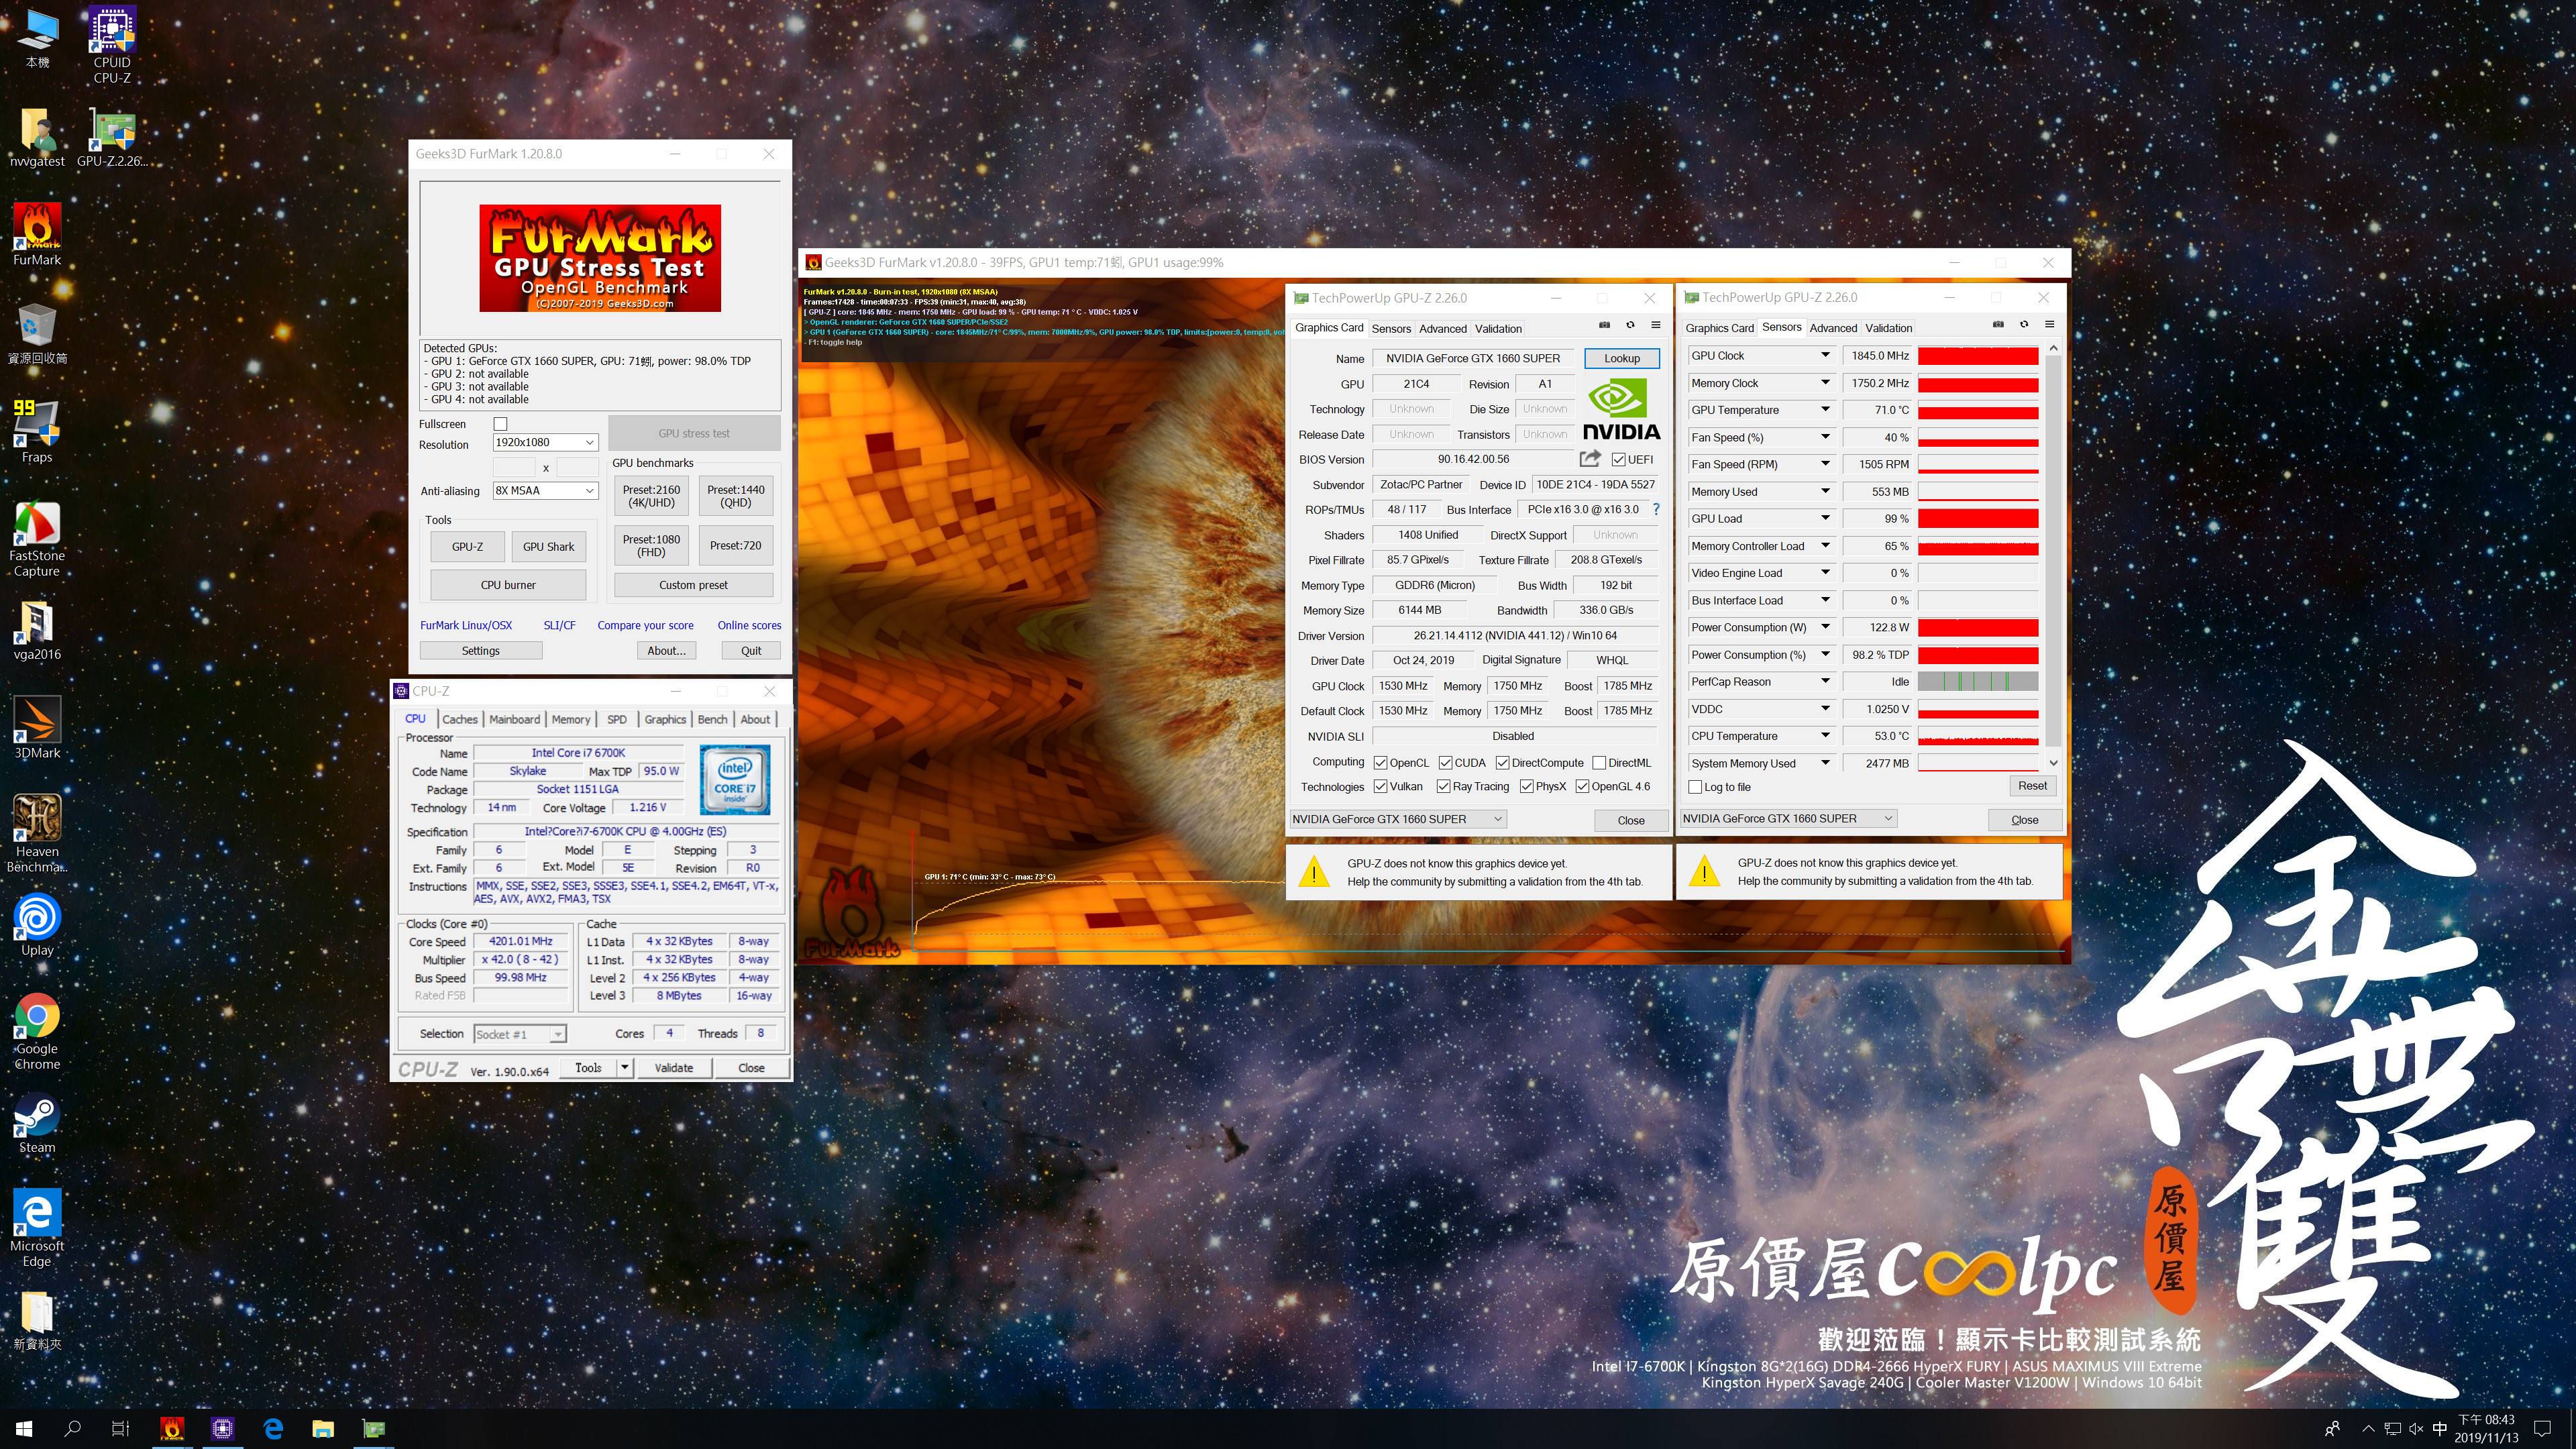Click the camera icon in GPU-Z Sensors window
This screenshot has height=1449, width=2576.
click(1998, 324)
